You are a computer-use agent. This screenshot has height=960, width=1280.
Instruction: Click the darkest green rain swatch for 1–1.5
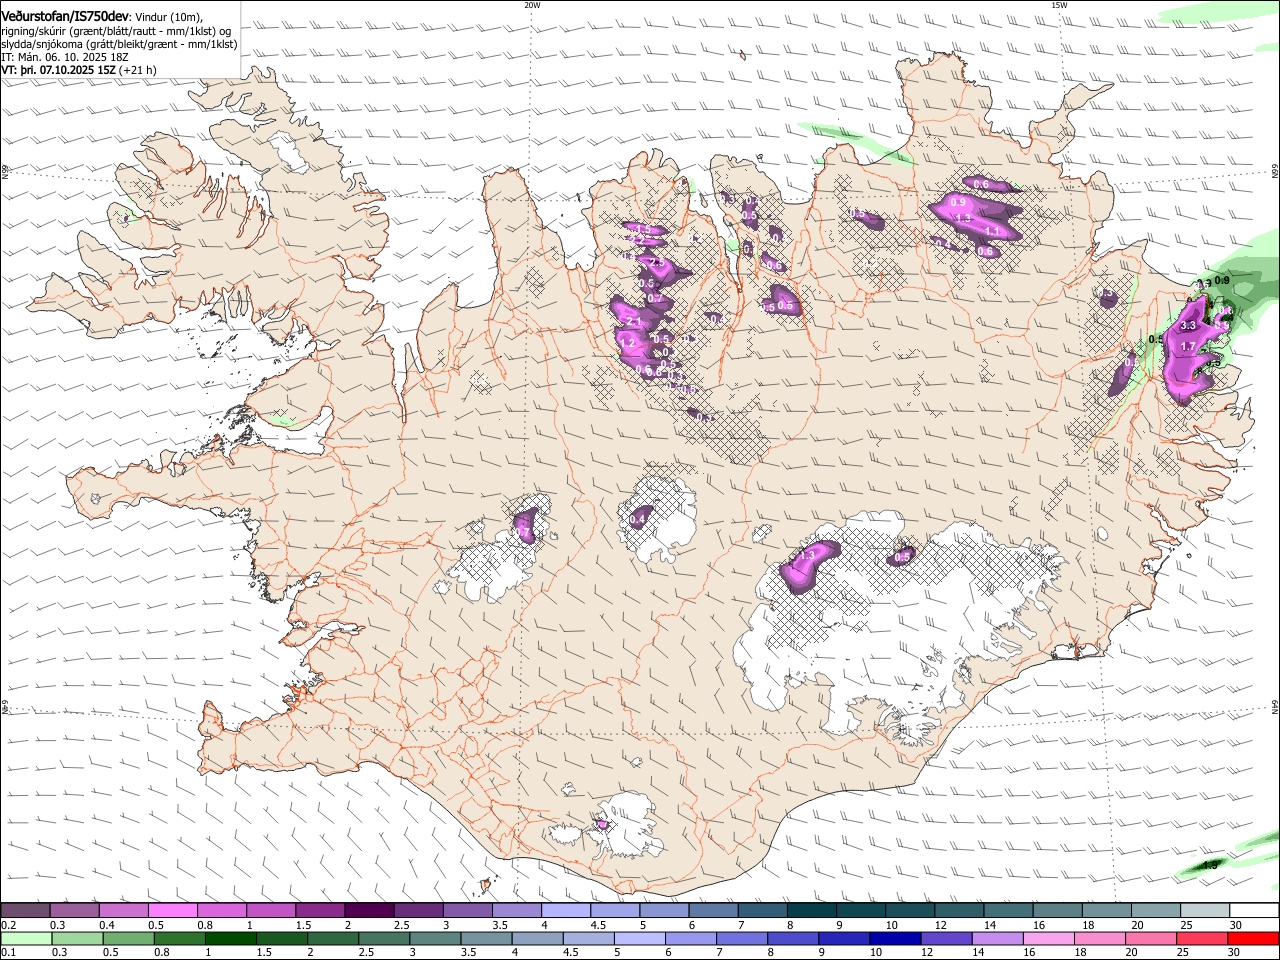[230, 938]
